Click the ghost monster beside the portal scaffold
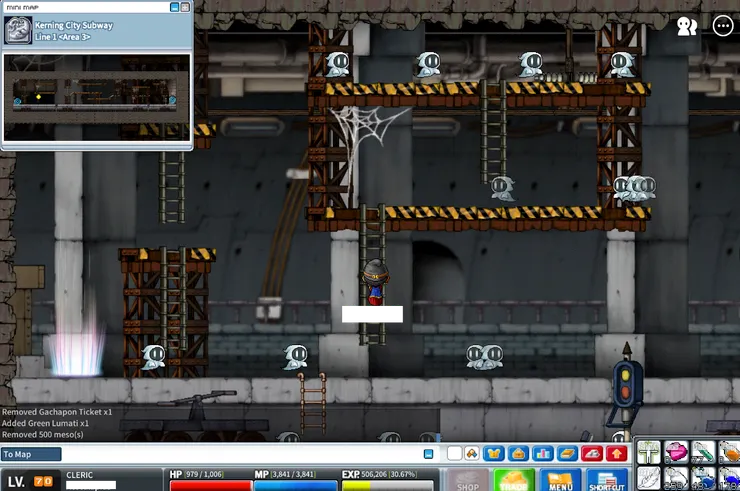This screenshot has width=740, height=491. [154, 357]
